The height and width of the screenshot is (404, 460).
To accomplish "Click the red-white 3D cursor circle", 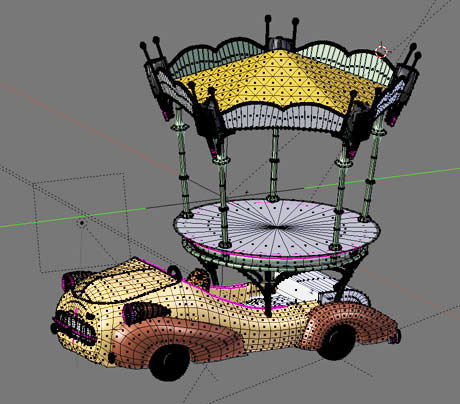I will click(x=381, y=52).
